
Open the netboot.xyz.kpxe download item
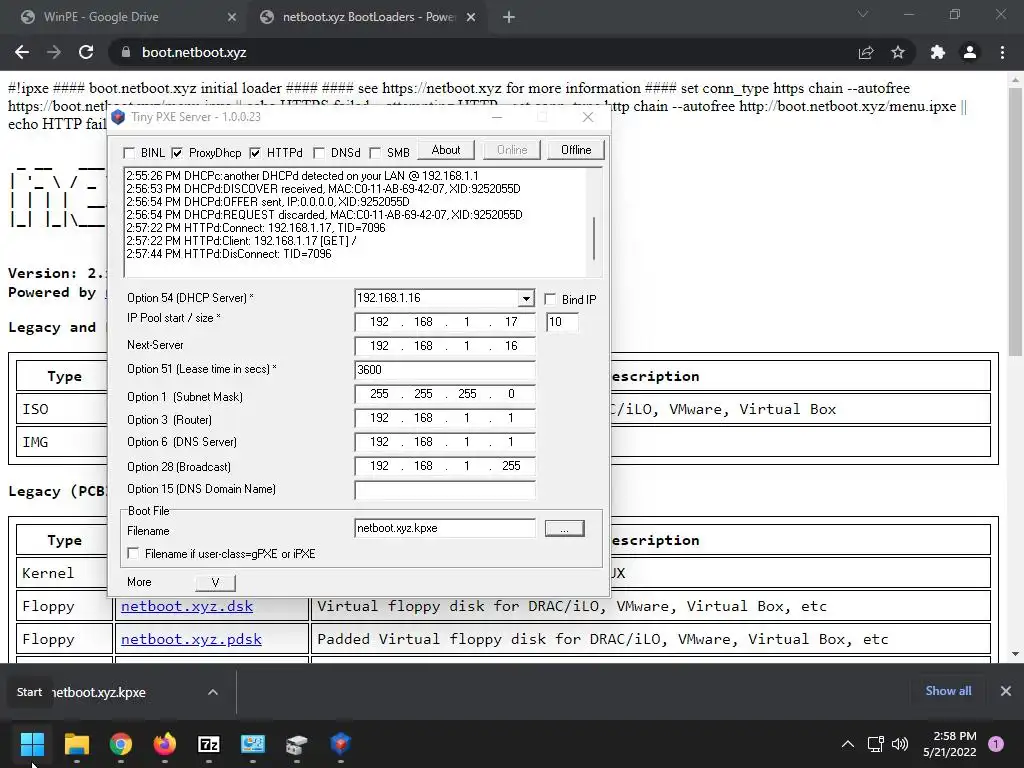tap(98, 692)
